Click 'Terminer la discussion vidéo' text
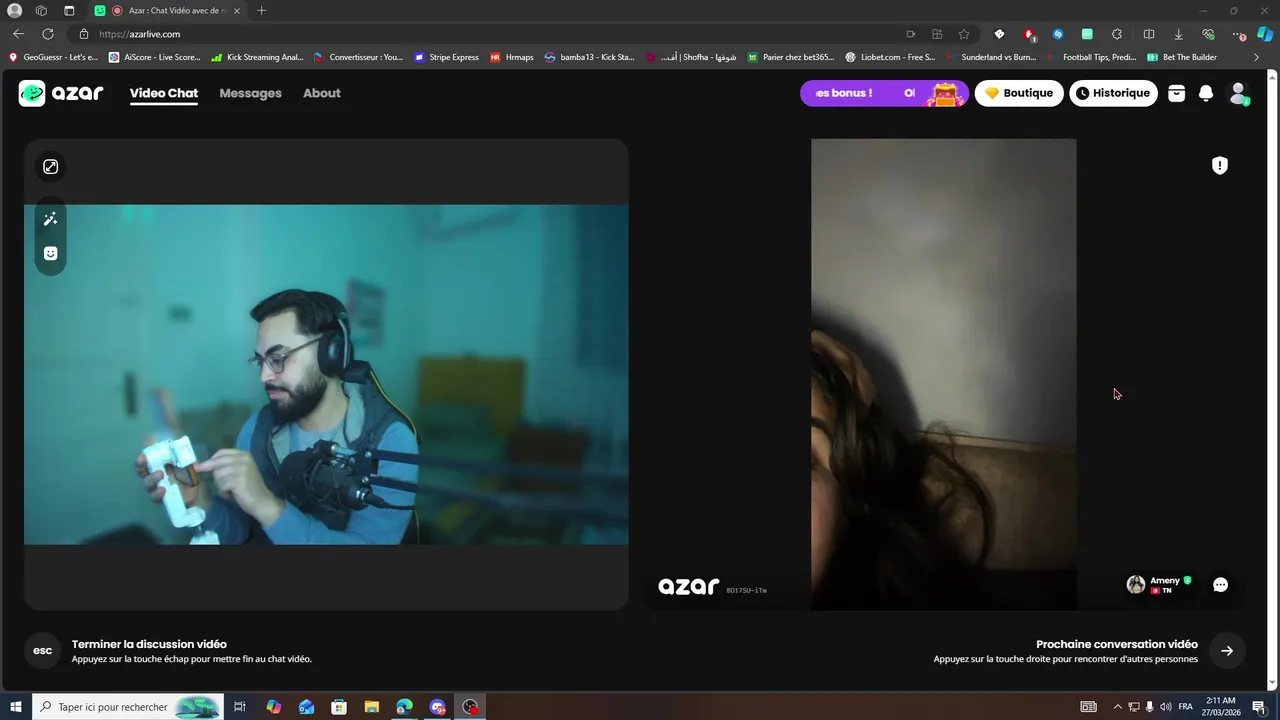Image resolution: width=1280 pixels, height=720 pixels. [149, 644]
